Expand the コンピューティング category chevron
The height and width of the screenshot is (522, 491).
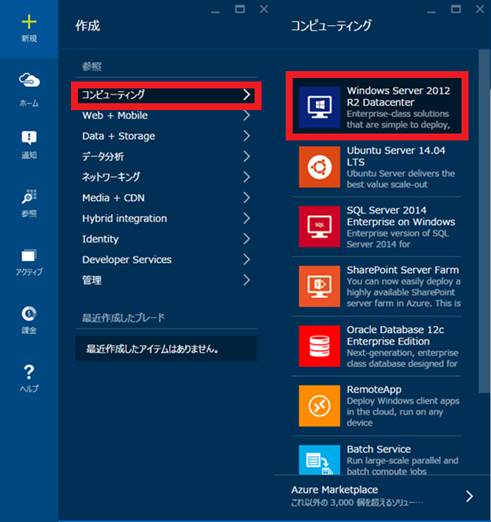(246, 95)
